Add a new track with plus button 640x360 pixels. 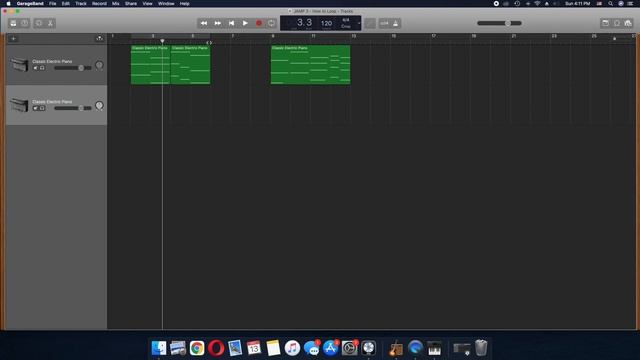coord(13,38)
